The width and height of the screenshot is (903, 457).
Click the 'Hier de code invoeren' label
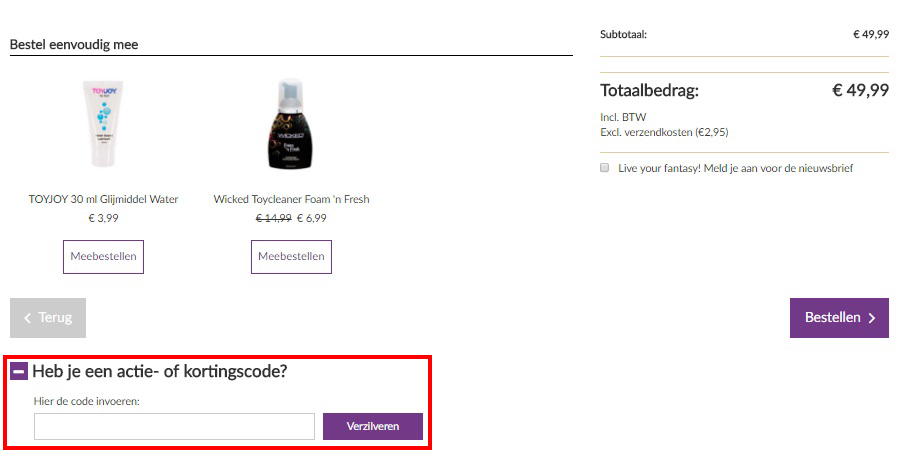pyautogui.click(x=87, y=401)
